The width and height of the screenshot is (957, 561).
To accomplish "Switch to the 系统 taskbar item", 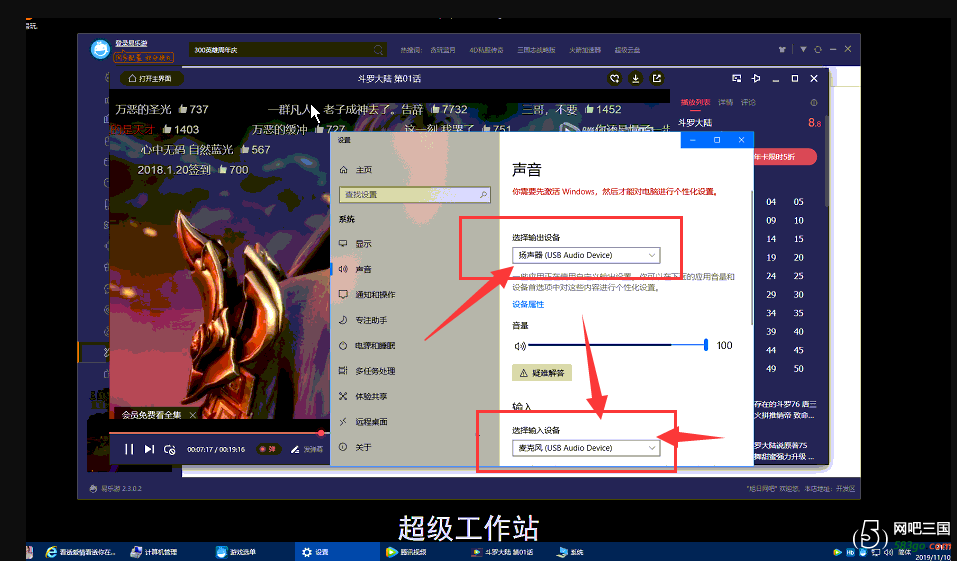I will (x=571, y=552).
